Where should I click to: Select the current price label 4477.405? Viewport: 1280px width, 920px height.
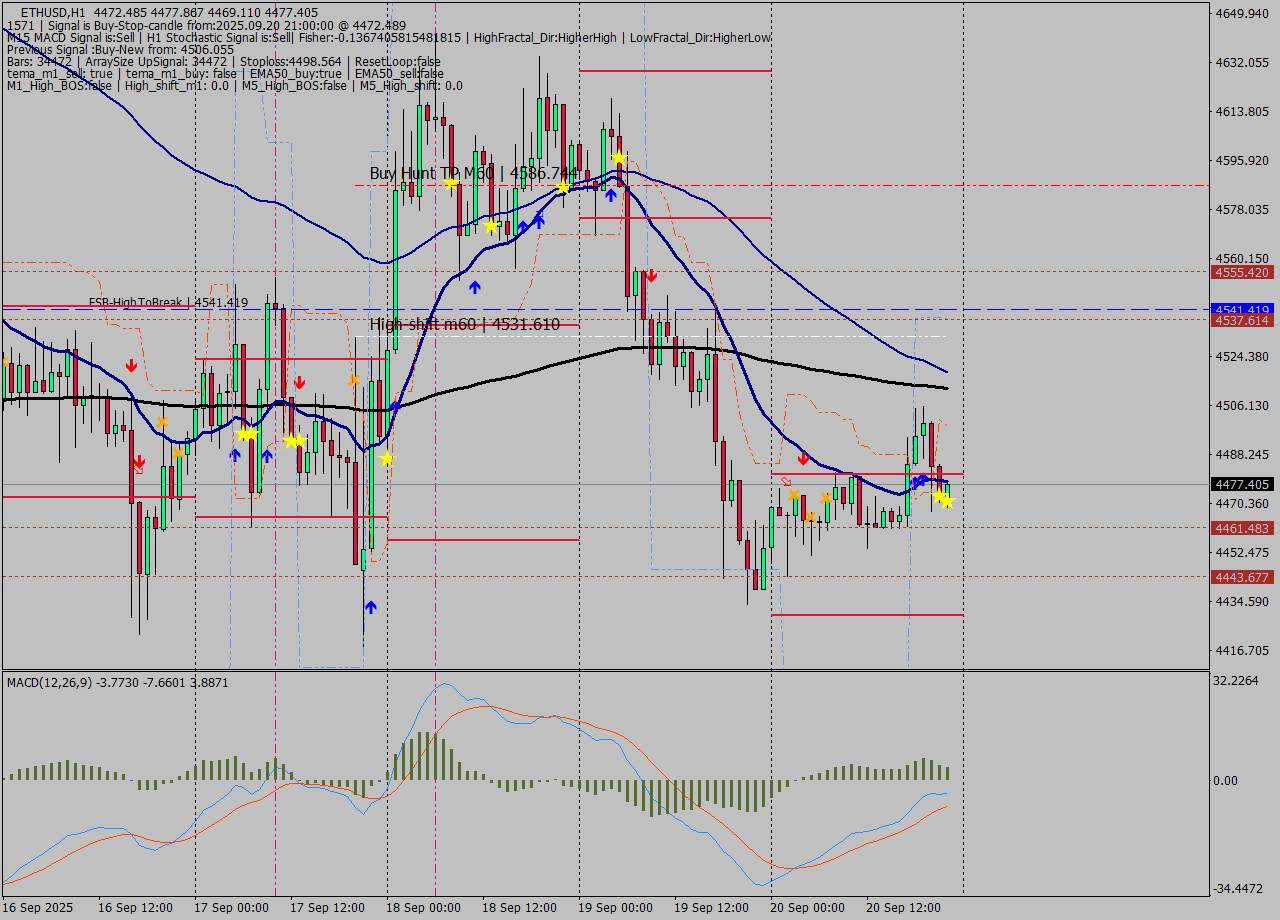(x=1240, y=485)
